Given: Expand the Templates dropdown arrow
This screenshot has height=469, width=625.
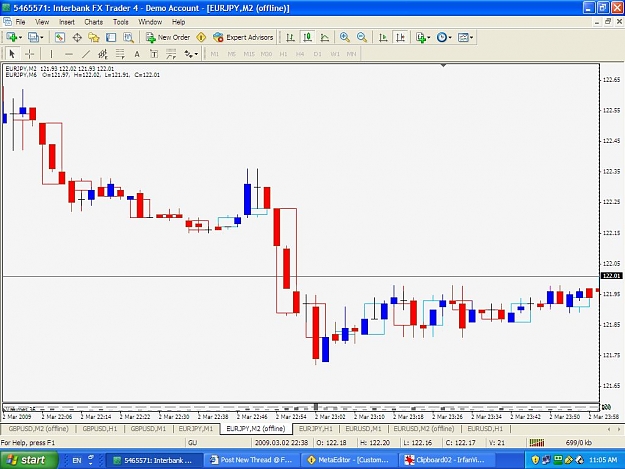Looking at the screenshot, I should (x=472, y=37).
